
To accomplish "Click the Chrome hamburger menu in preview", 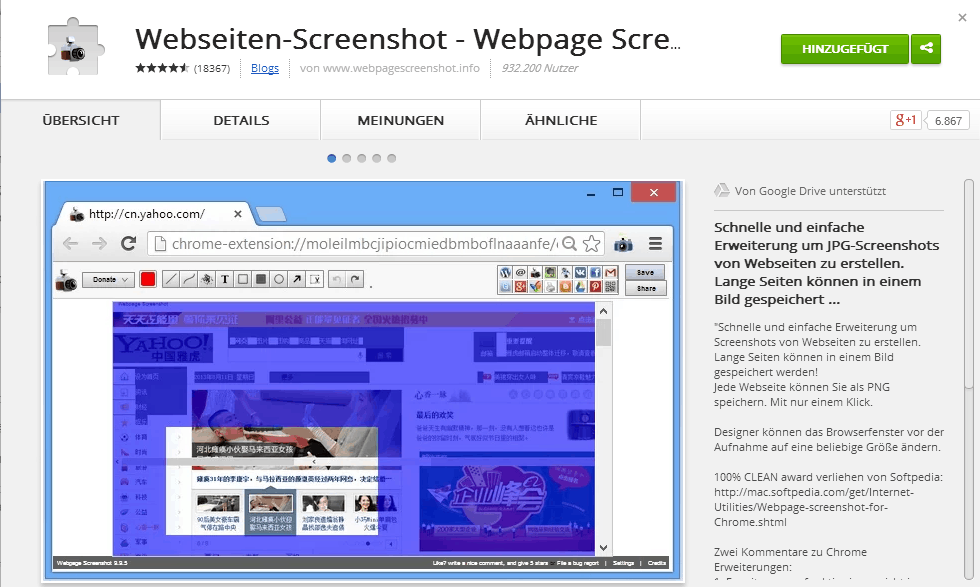I will tap(655, 244).
